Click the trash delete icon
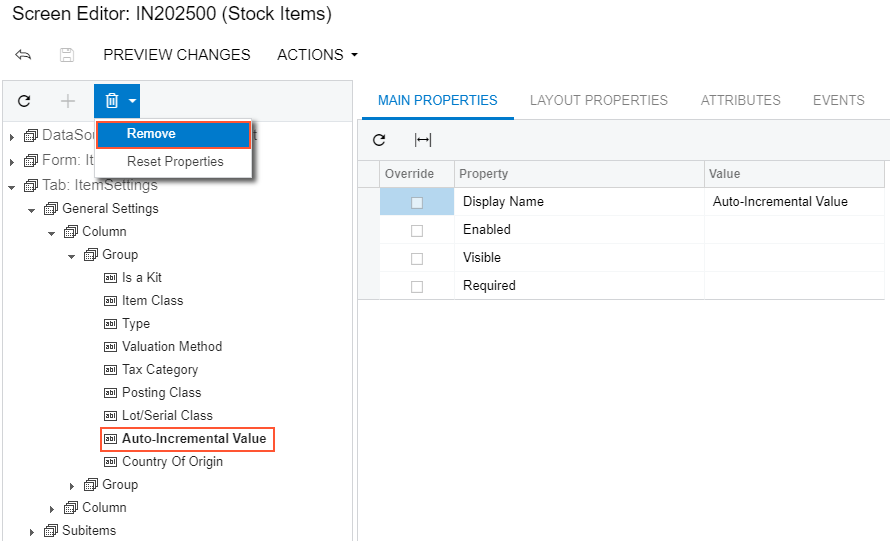The height and width of the screenshot is (541, 890). click(111, 101)
